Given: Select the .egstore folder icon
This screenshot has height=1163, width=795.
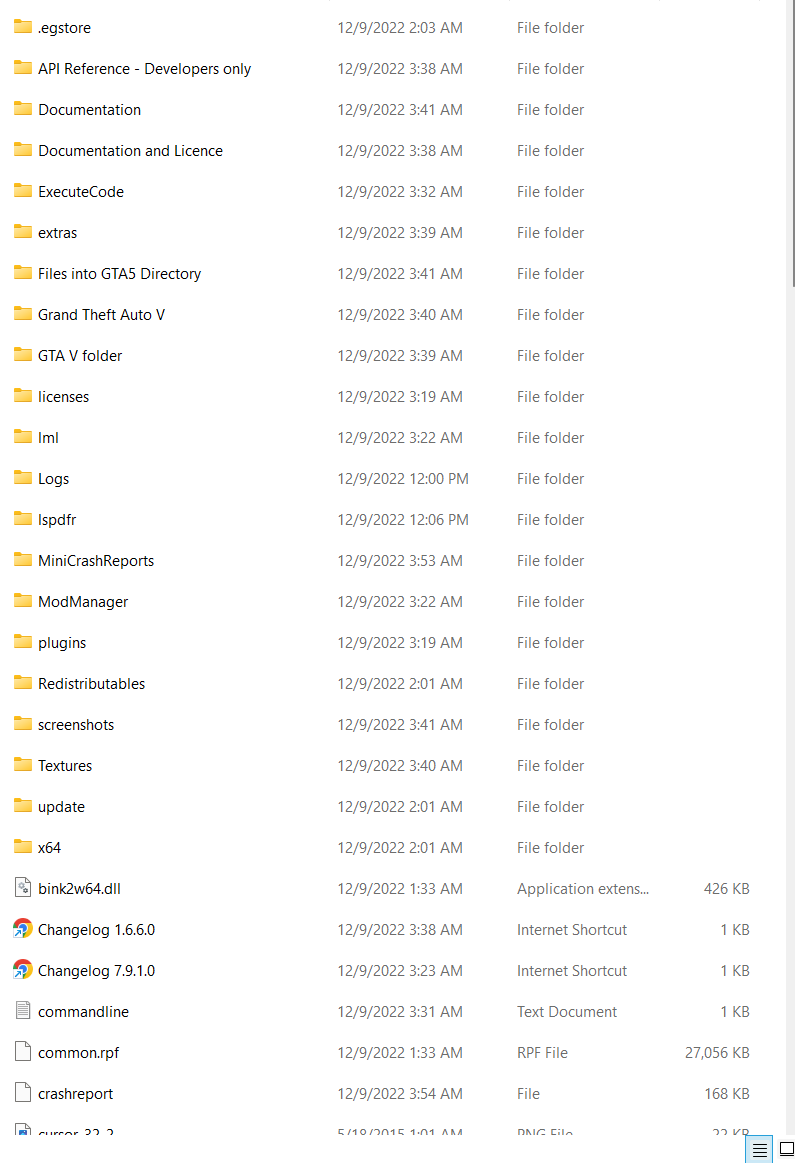Looking at the screenshot, I should 23,27.
